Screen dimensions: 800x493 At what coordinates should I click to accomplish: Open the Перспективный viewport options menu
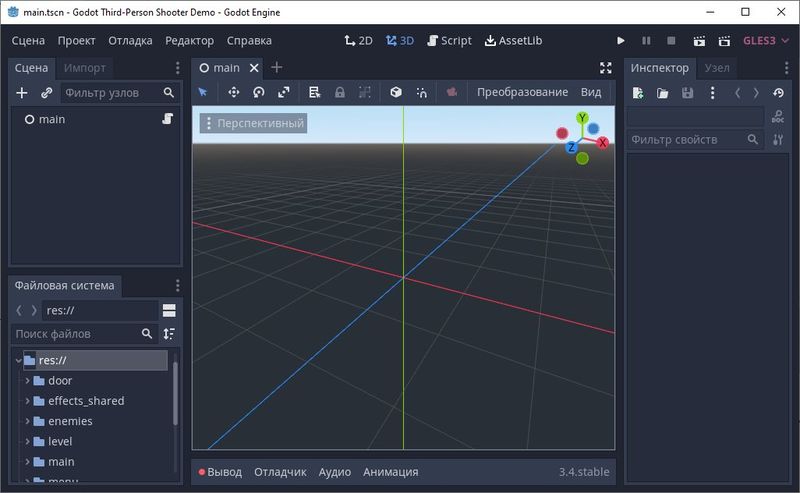[254, 123]
